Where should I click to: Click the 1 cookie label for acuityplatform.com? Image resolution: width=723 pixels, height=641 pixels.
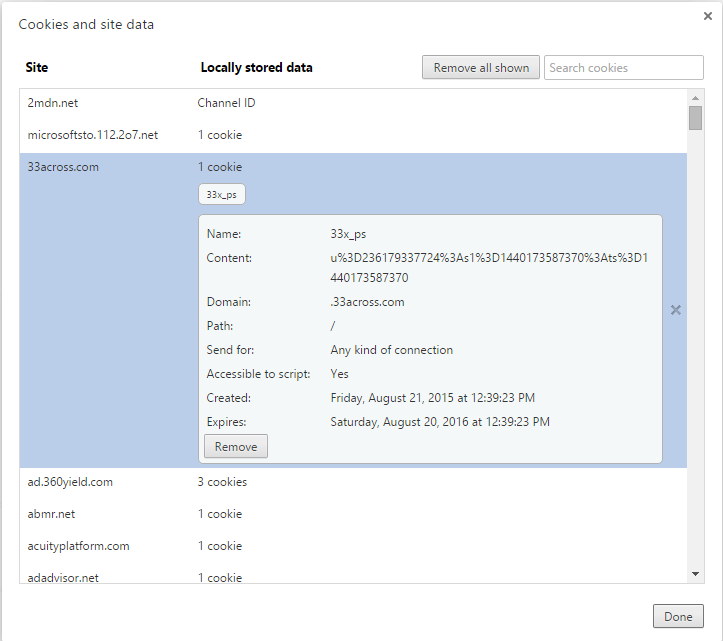pos(220,546)
